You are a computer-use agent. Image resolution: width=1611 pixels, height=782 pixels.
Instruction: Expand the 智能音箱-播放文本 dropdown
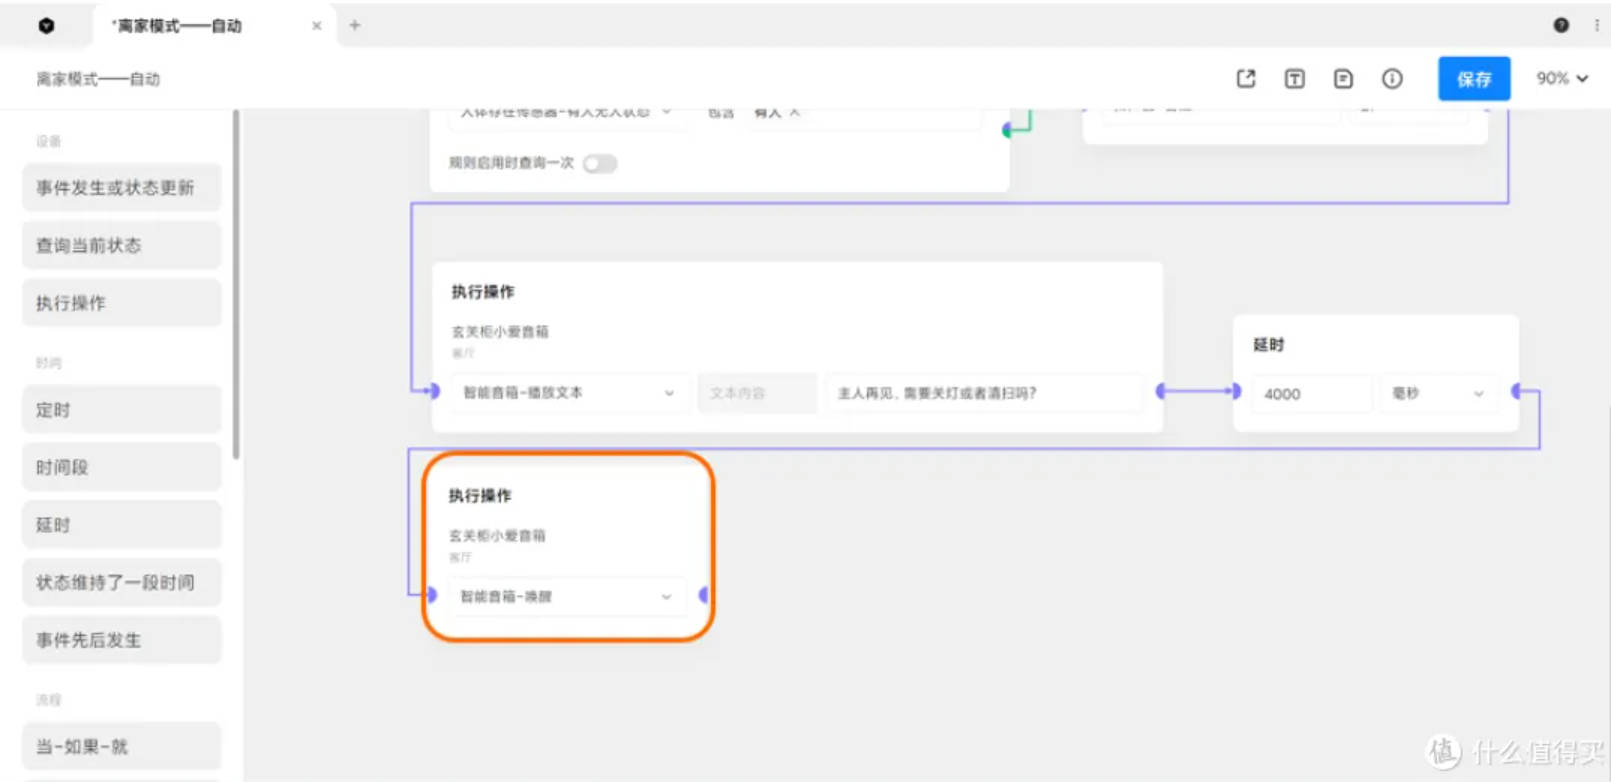[x=567, y=393]
